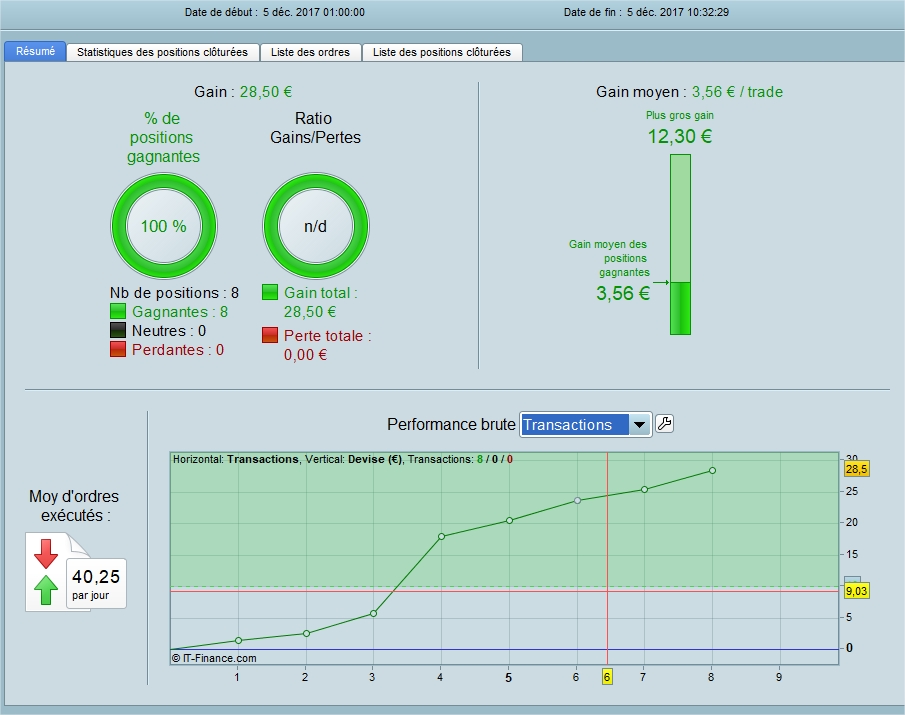
Task: Expand the Transactions dropdown arrow
Action: [x=640, y=425]
